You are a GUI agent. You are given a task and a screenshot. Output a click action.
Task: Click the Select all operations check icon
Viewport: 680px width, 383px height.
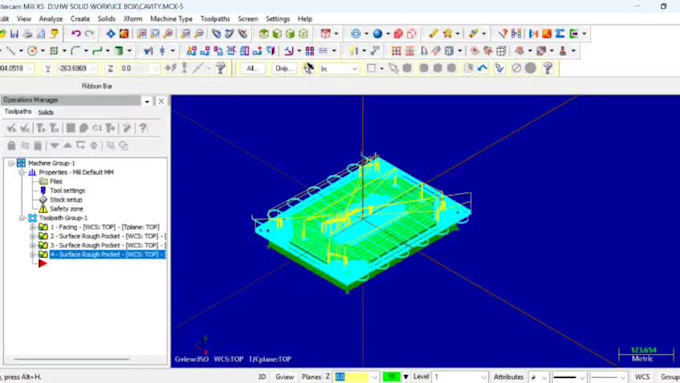pyautogui.click(x=12, y=128)
